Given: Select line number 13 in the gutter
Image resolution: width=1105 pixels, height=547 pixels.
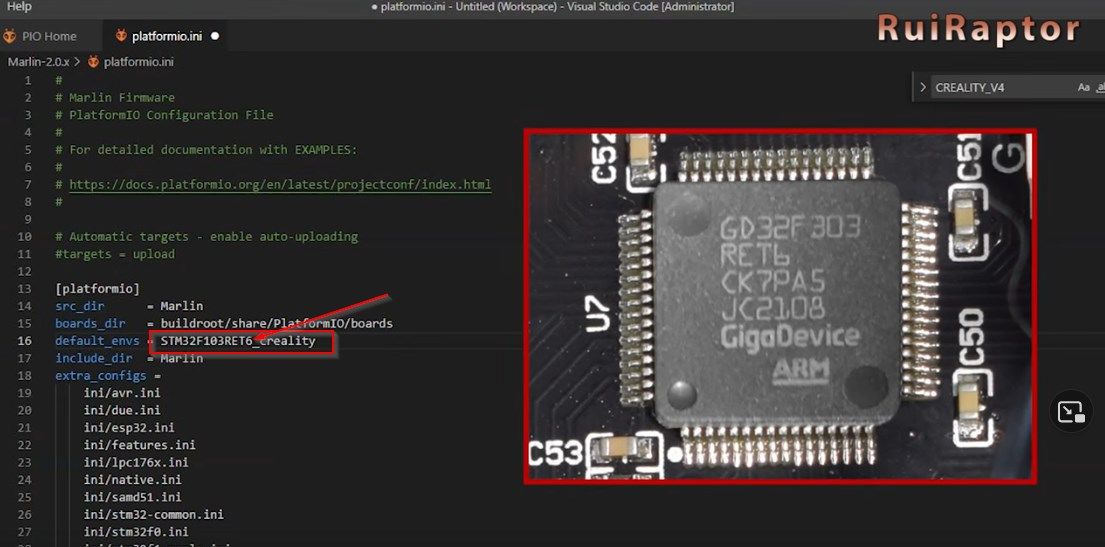Looking at the screenshot, I should click(25, 288).
